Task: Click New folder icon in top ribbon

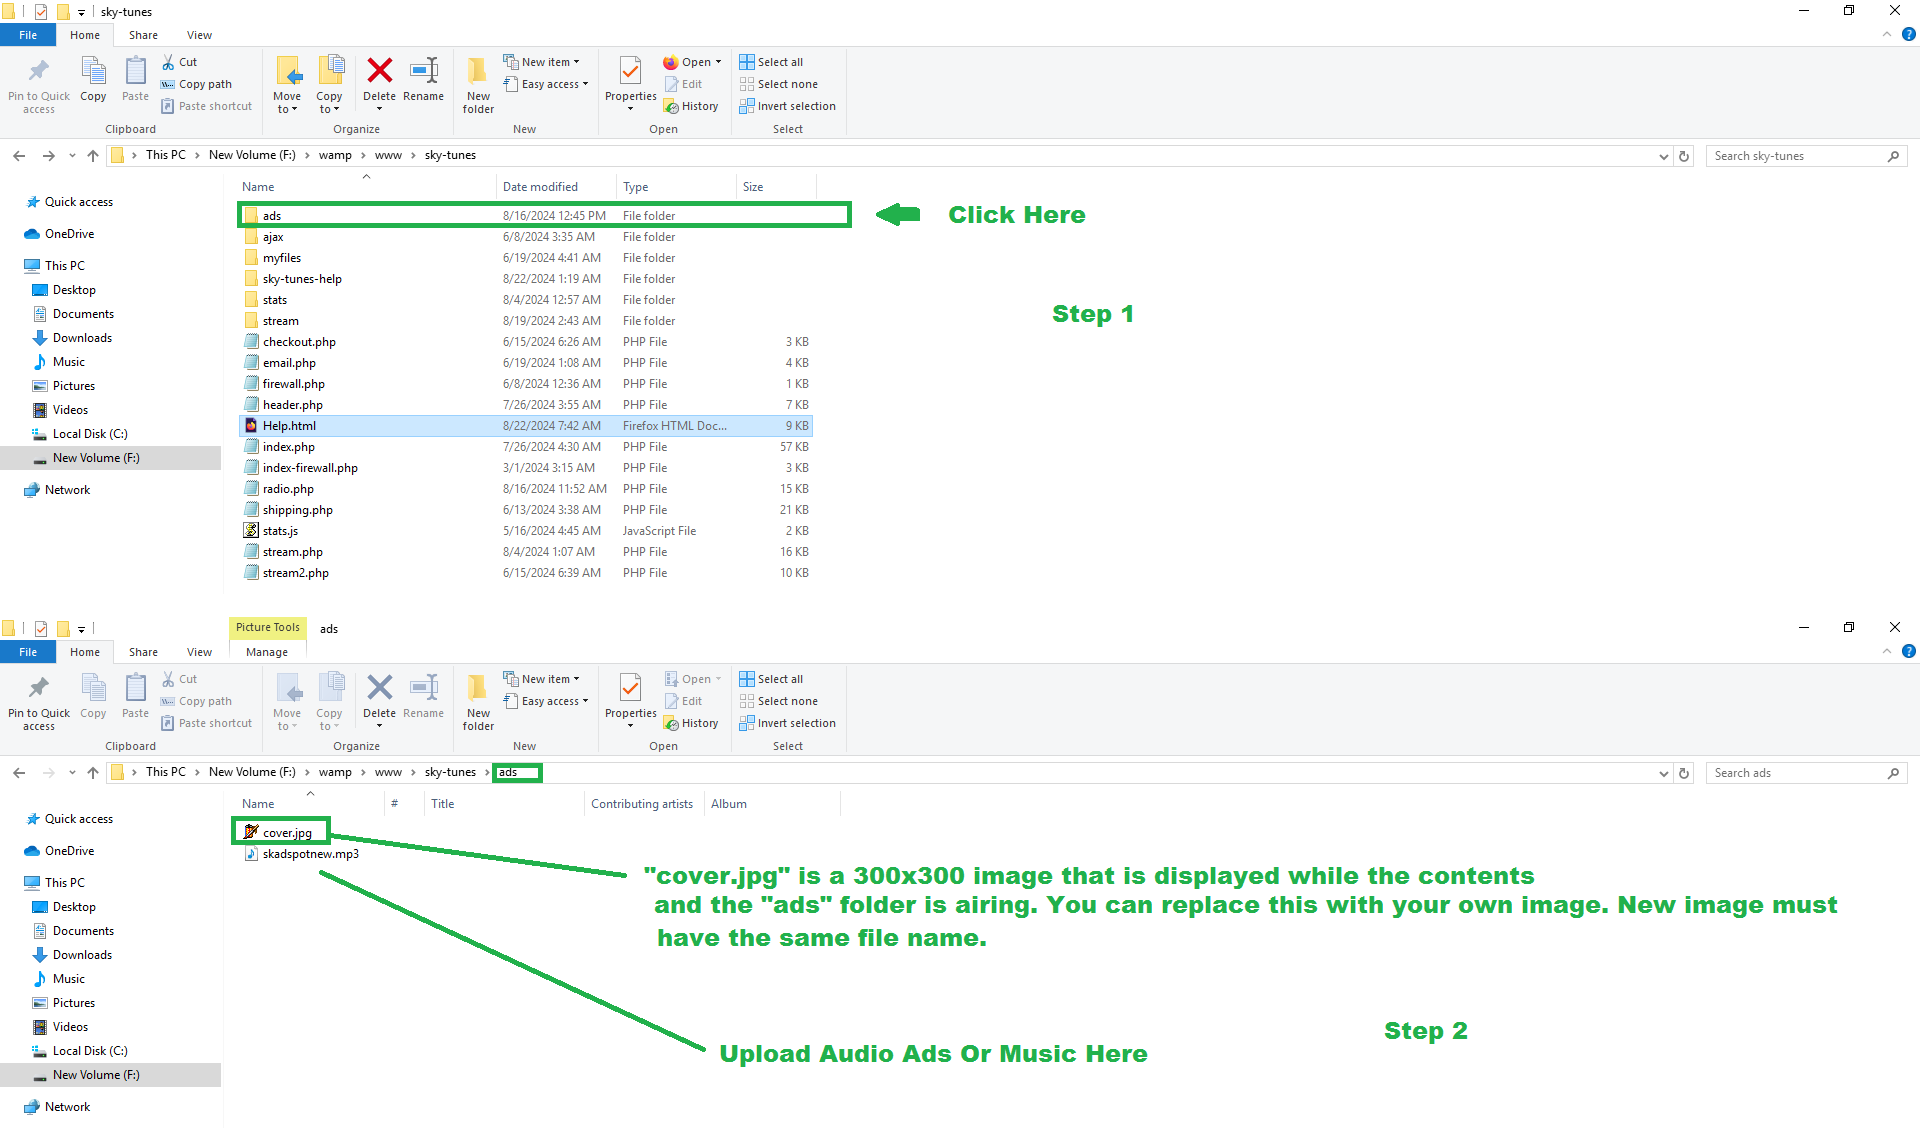Action: pos(478,72)
